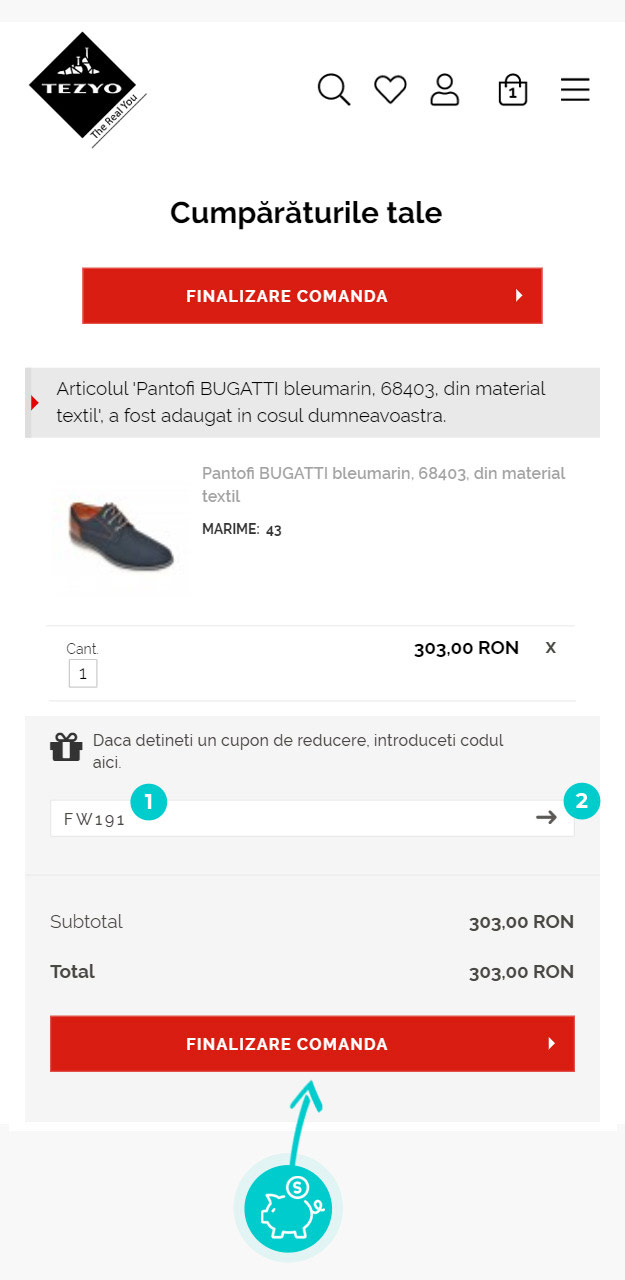Viewport: 625px width, 1280px height.
Task: Open the search magnifier icon
Action: pyautogui.click(x=334, y=90)
